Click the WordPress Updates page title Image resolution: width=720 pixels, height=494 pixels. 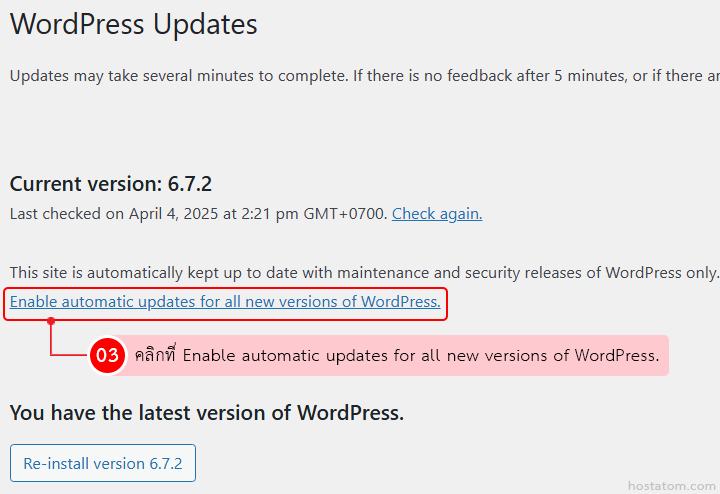(x=133, y=25)
